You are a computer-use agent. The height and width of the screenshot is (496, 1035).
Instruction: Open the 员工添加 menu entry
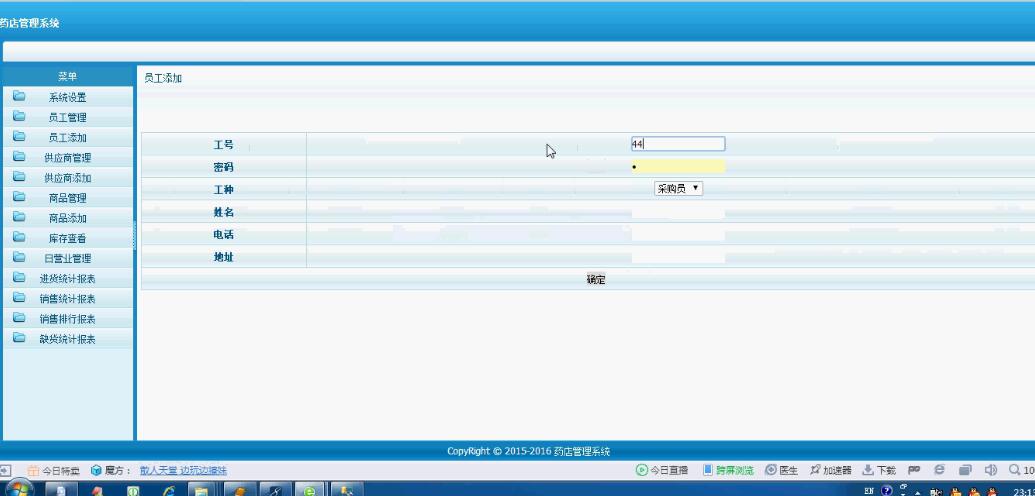[x=67, y=137]
